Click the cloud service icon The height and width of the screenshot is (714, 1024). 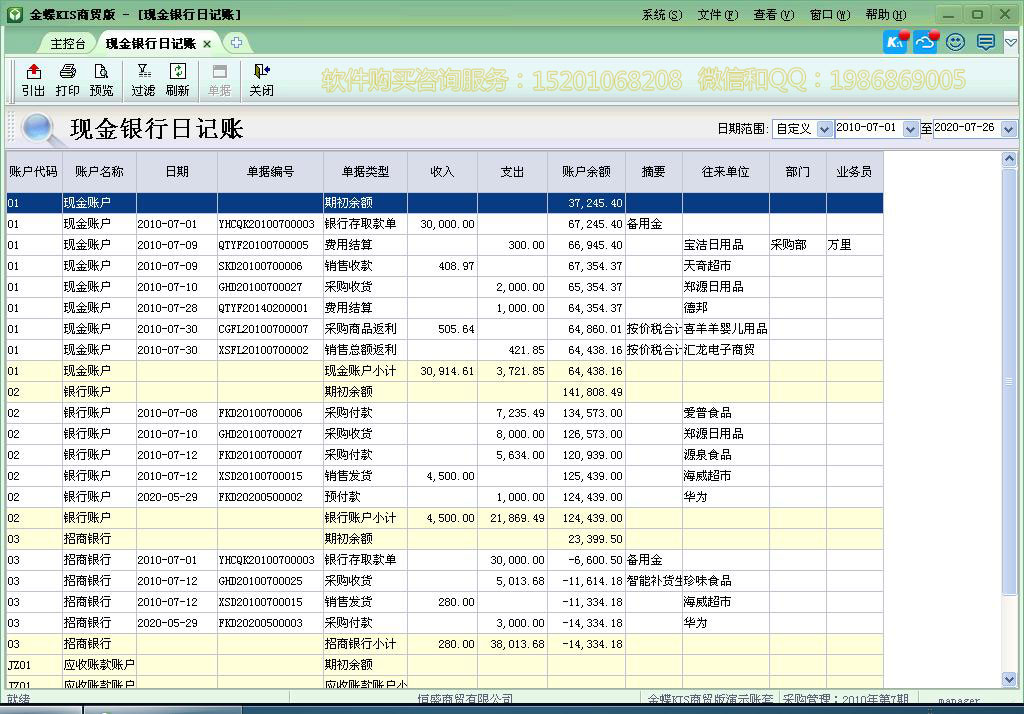(x=926, y=42)
